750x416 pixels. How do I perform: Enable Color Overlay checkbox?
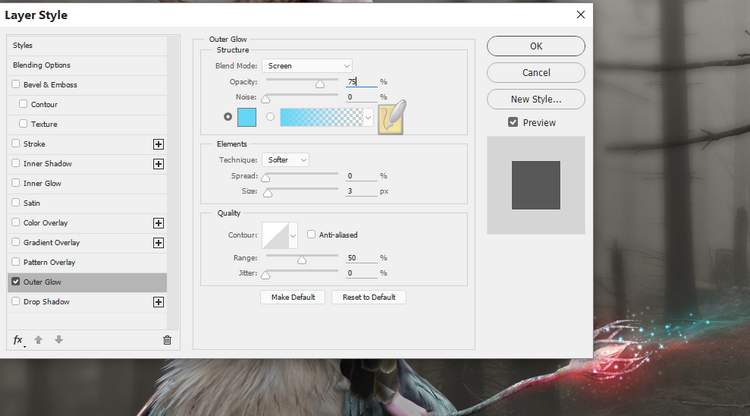pos(16,222)
